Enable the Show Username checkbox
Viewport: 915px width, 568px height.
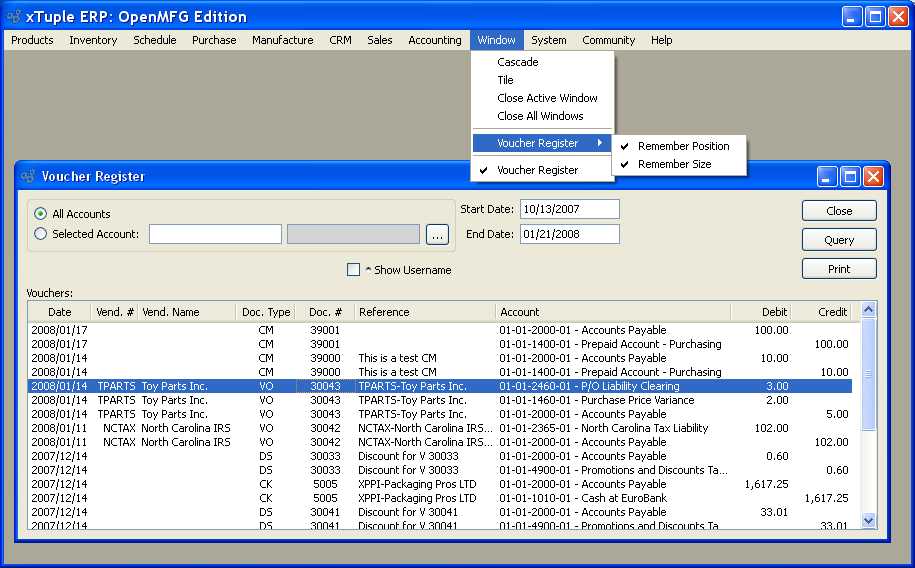(x=353, y=270)
